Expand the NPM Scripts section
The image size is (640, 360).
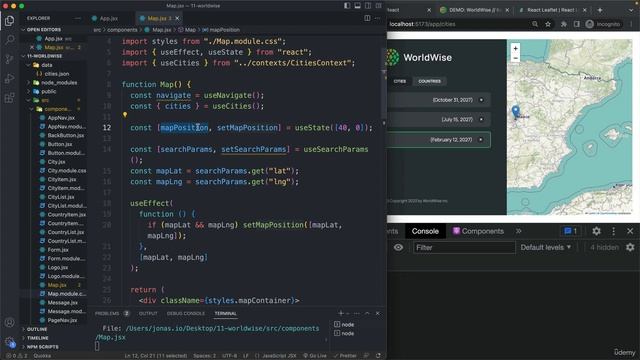pyautogui.click(x=42, y=347)
